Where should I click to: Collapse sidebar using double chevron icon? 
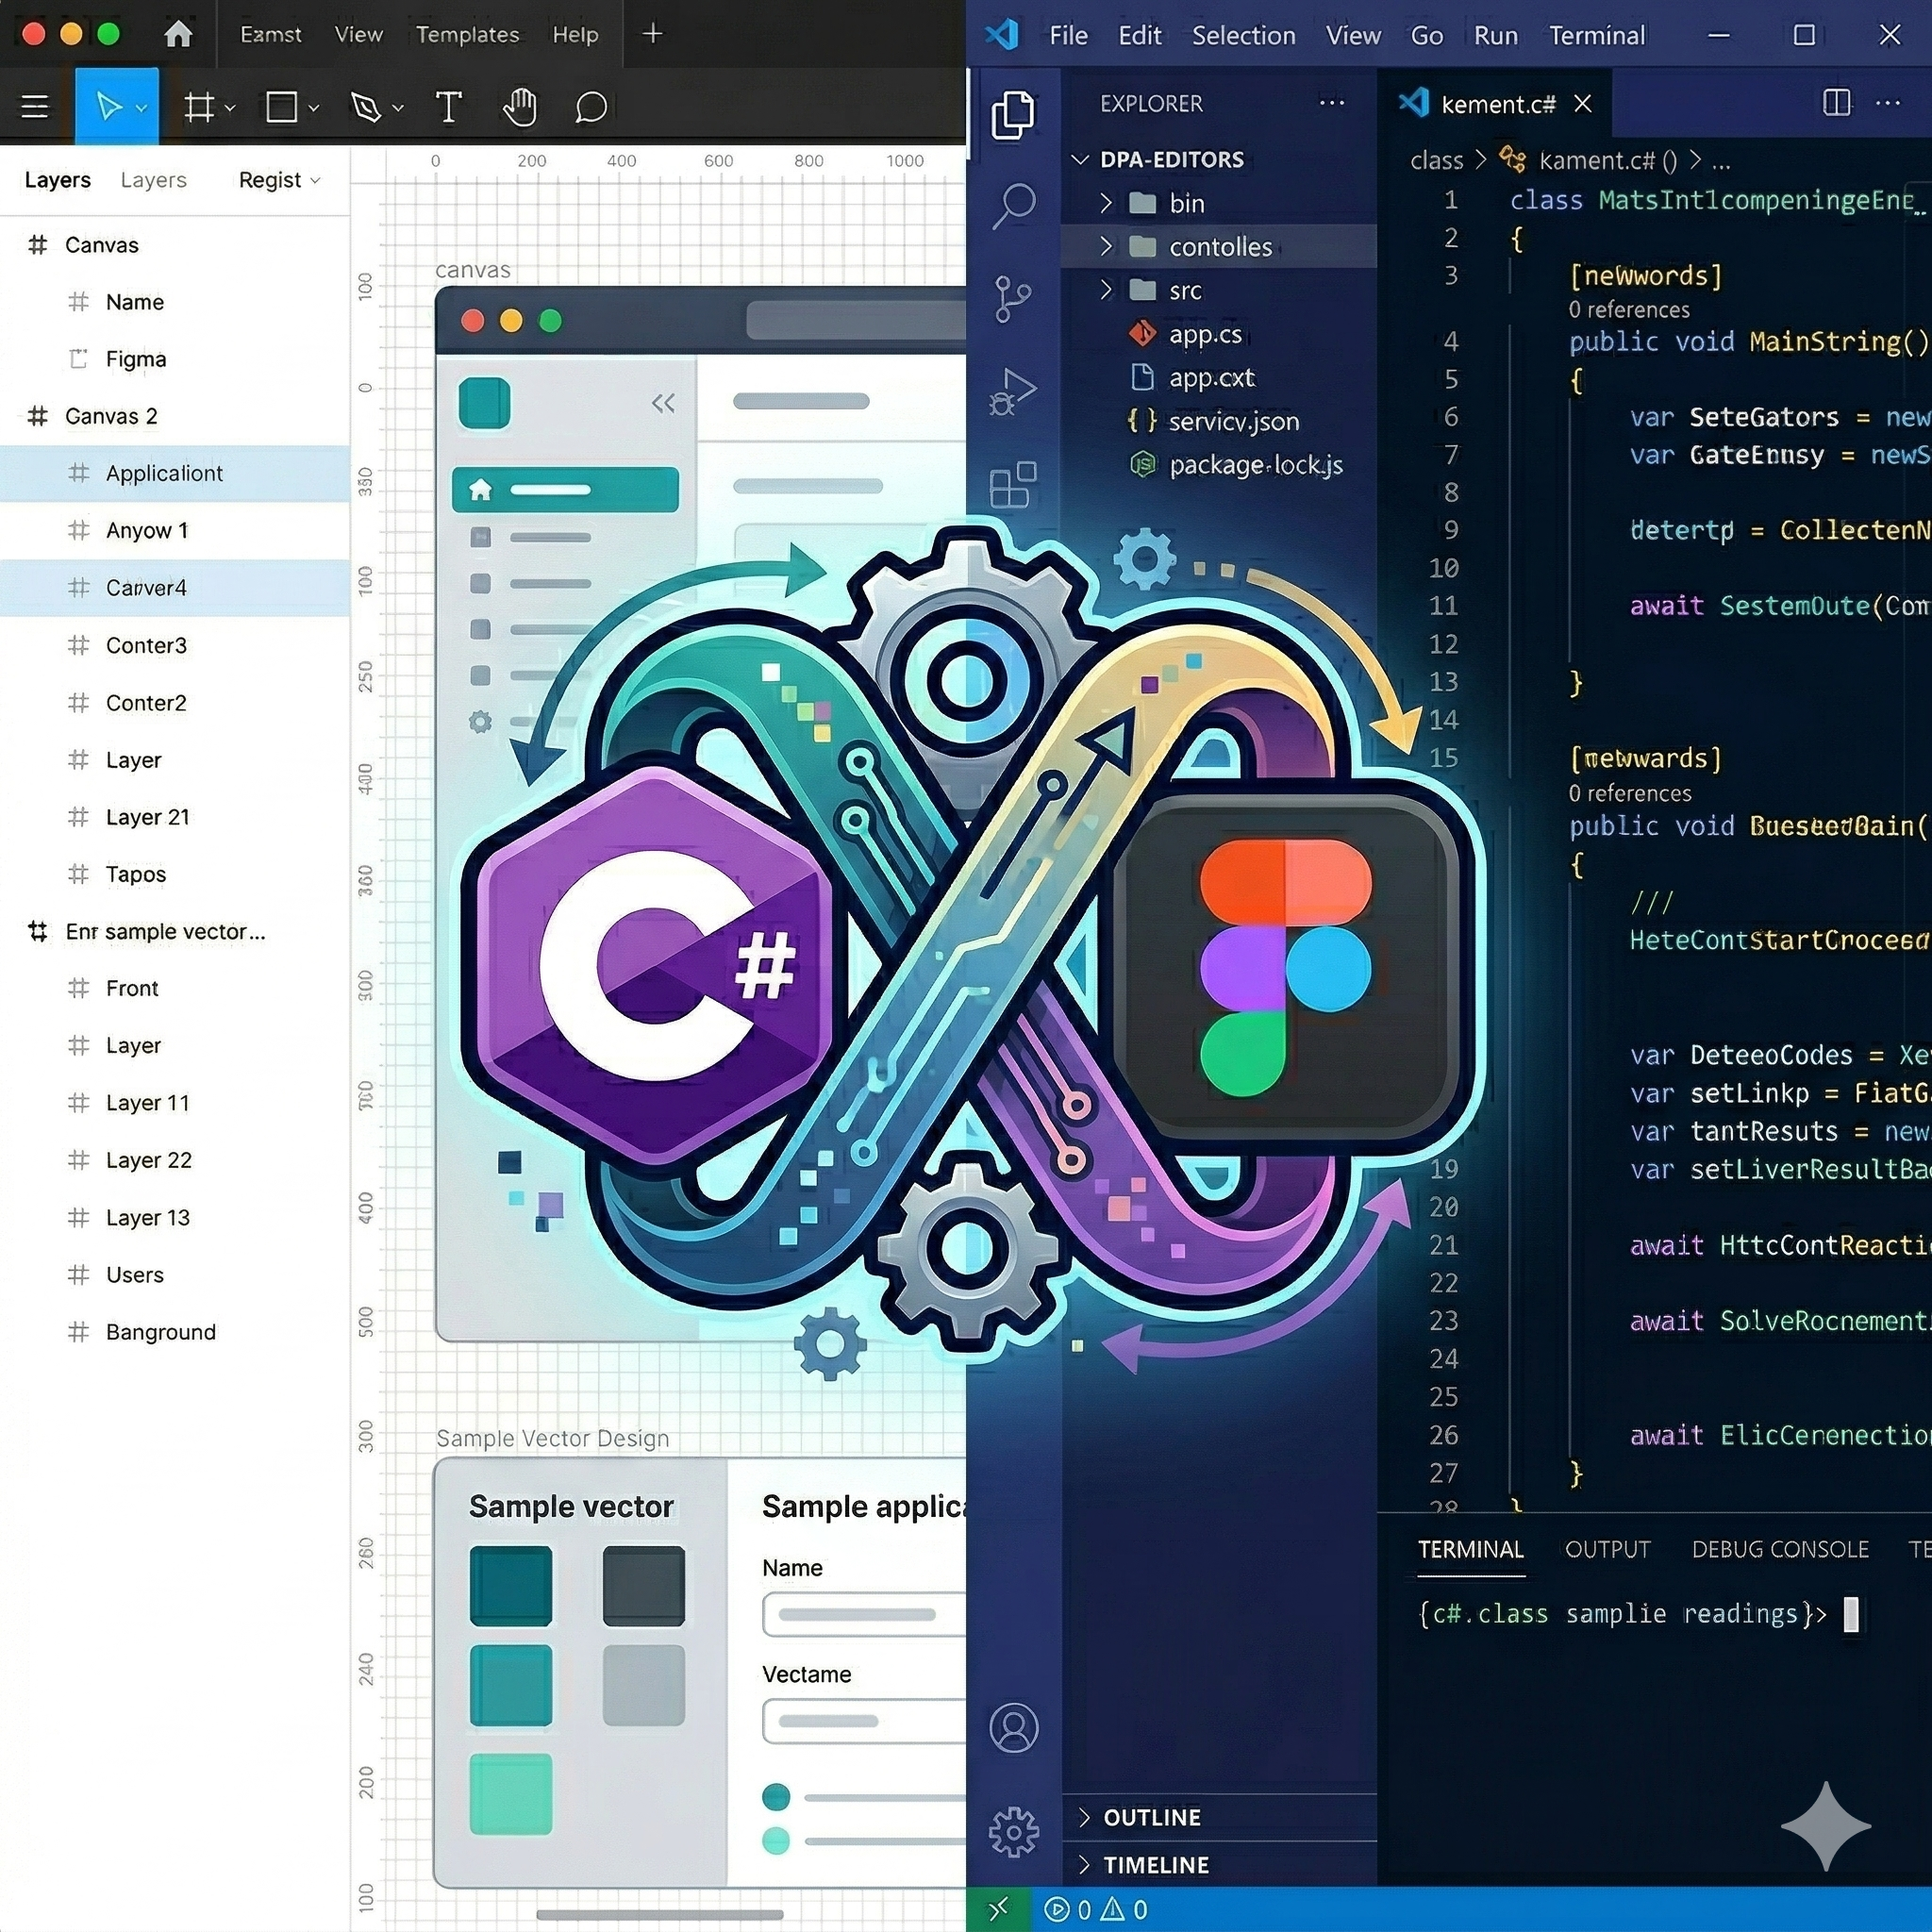pyautogui.click(x=663, y=403)
